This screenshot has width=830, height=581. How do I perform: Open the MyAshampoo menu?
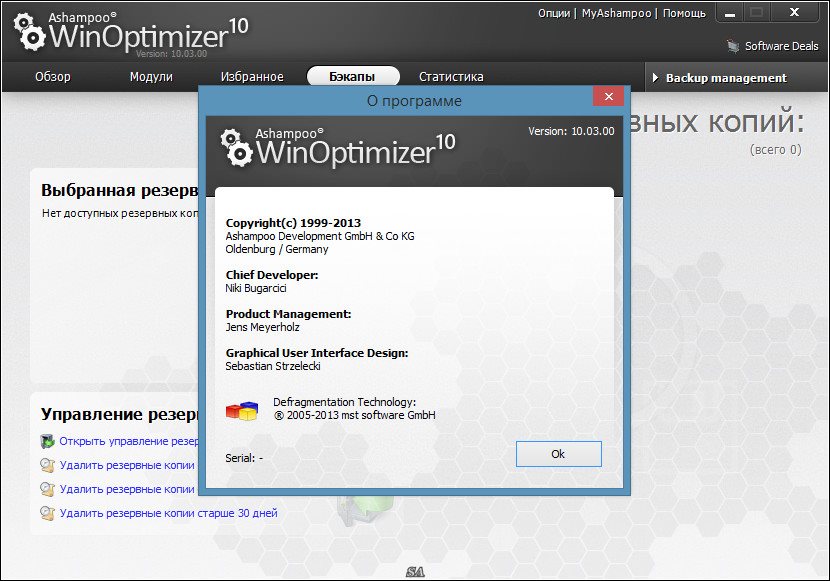(617, 13)
